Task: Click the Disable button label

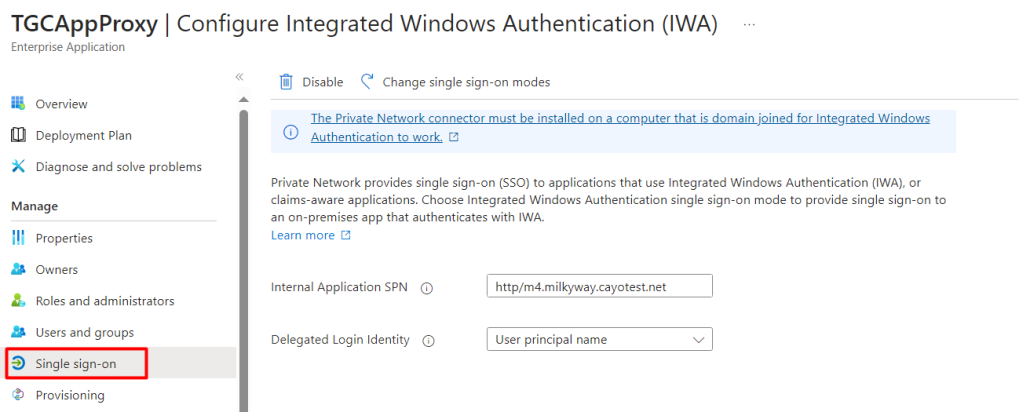Action: click(322, 82)
